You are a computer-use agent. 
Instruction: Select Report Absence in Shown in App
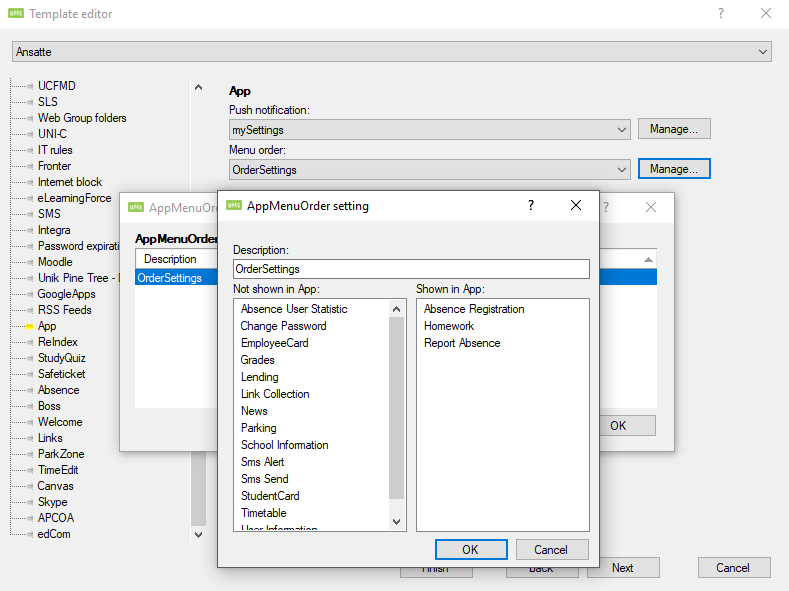point(462,343)
